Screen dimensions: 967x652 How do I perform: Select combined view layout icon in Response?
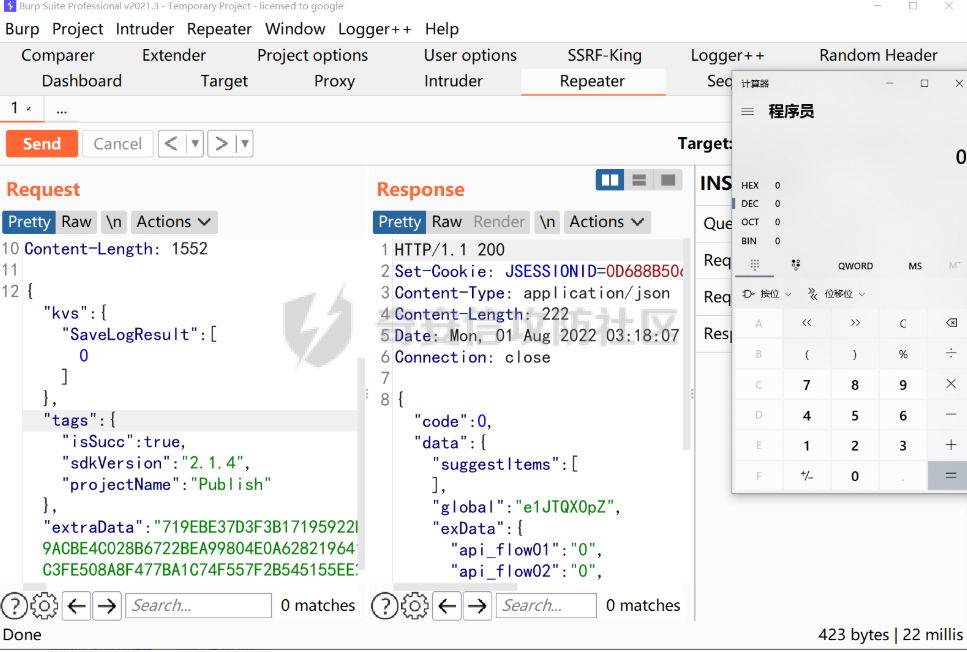(x=668, y=180)
